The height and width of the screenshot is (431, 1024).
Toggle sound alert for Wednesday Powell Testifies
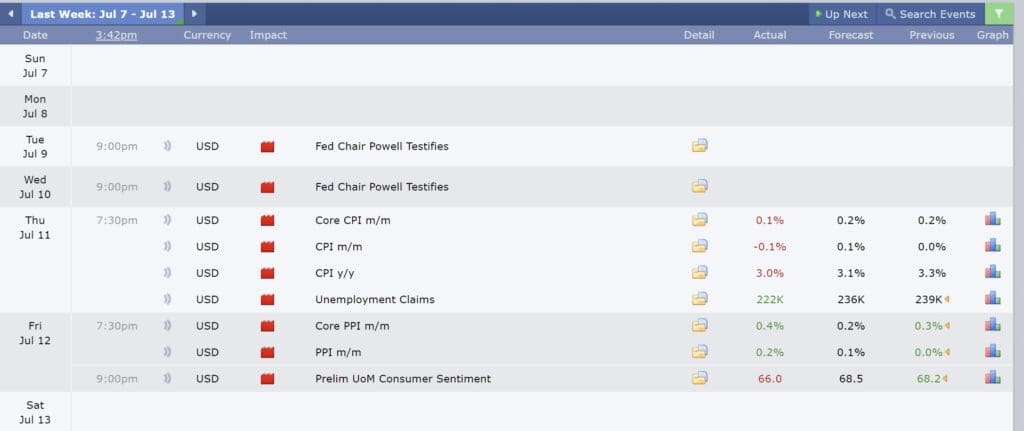167,187
